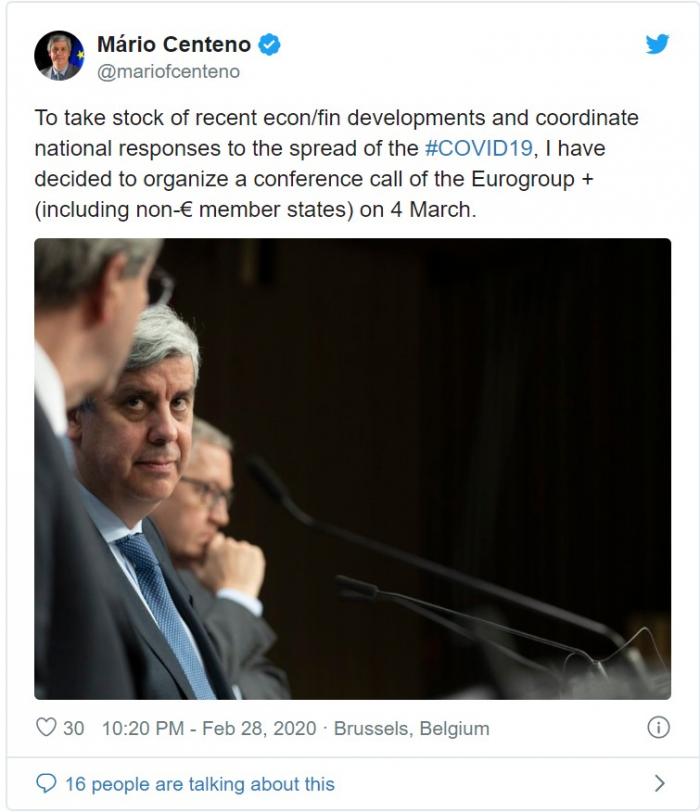
Task: Click the like count number 30
Action: pyautogui.click(x=74, y=728)
